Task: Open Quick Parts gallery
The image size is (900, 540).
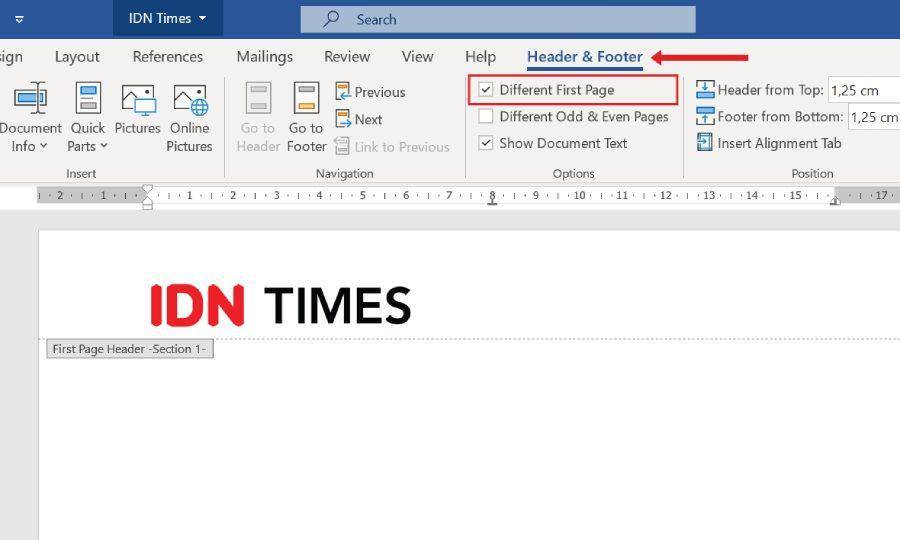Action: (88, 117)
